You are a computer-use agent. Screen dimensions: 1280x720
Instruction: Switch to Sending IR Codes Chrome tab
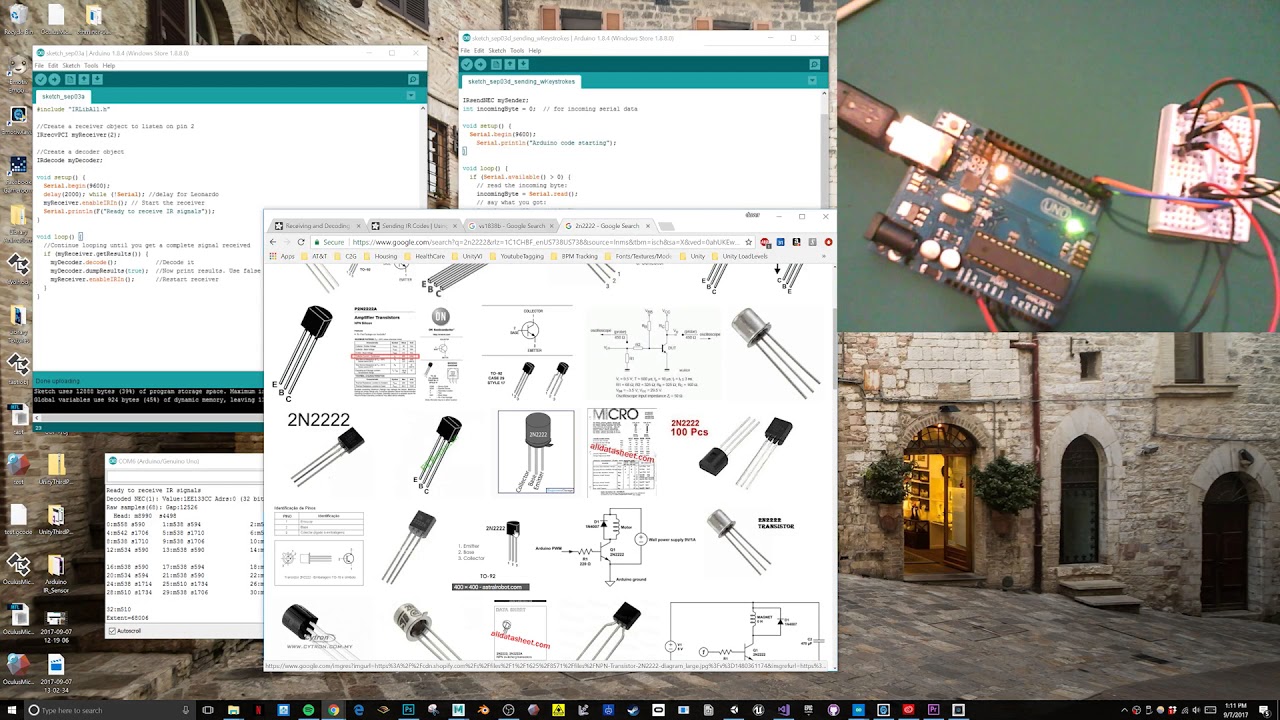click(x=413, y=226)
